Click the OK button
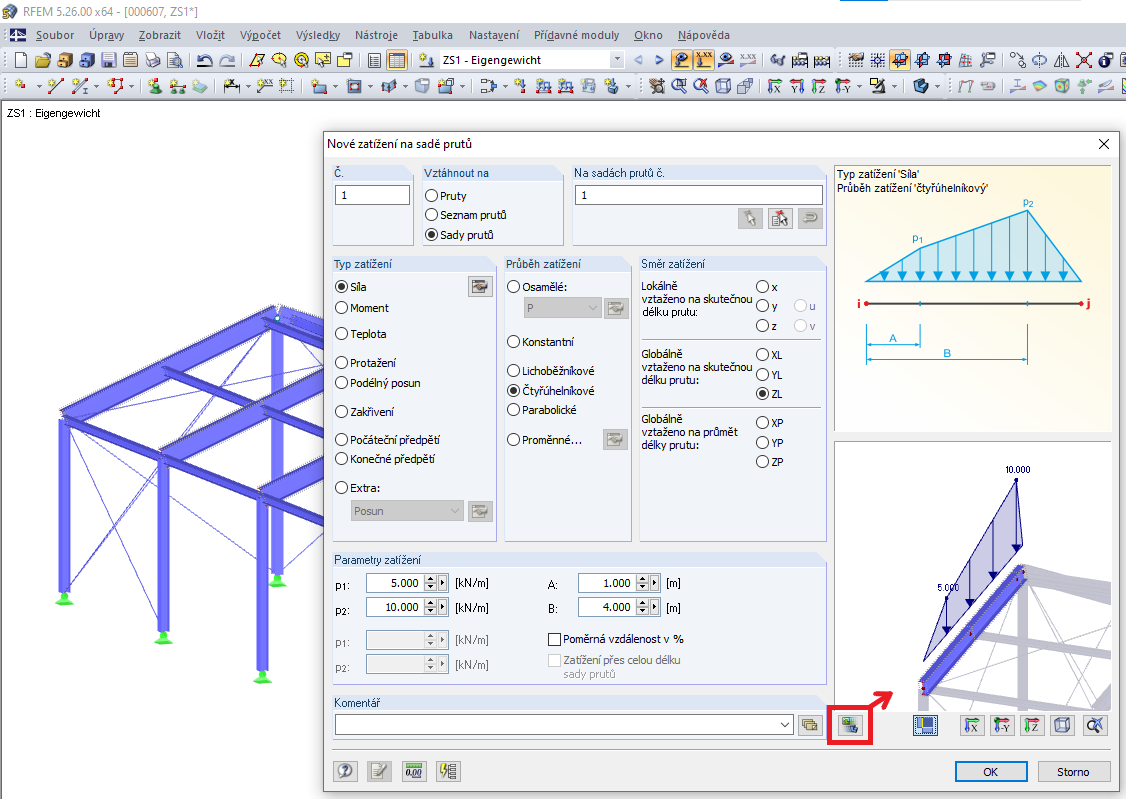 coord(991,772)
